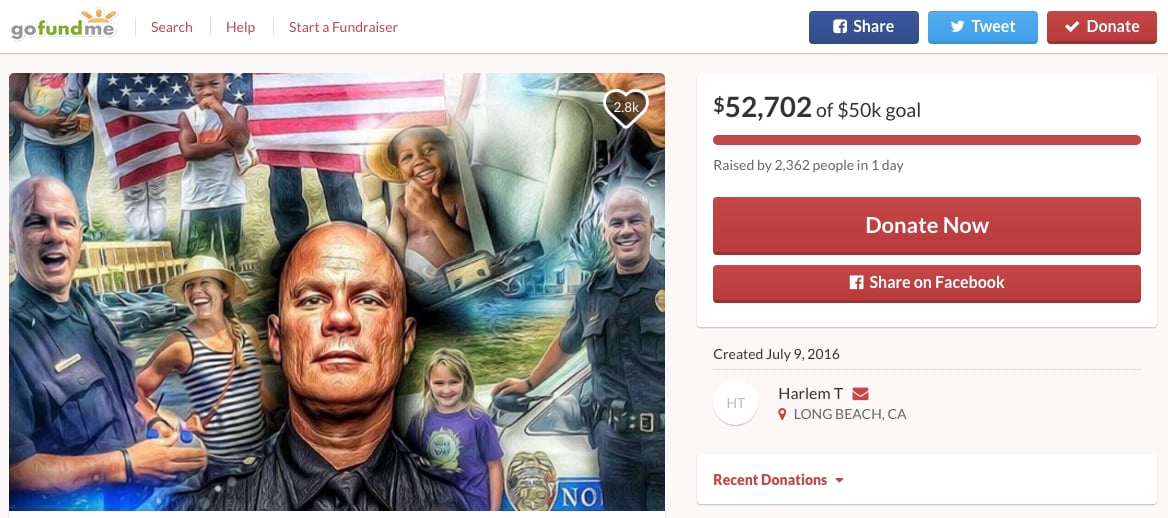Click the heart icon showing 2.8k
The width and height of the screenshot is (1168, 518).
626,107
